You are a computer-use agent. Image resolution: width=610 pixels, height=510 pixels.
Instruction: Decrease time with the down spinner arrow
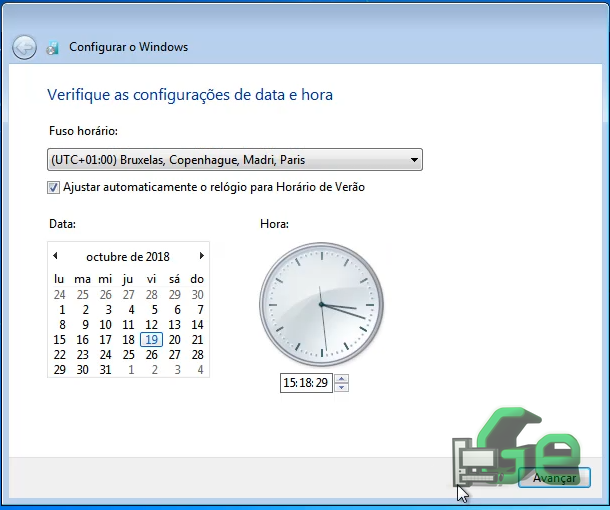[342, 387]
